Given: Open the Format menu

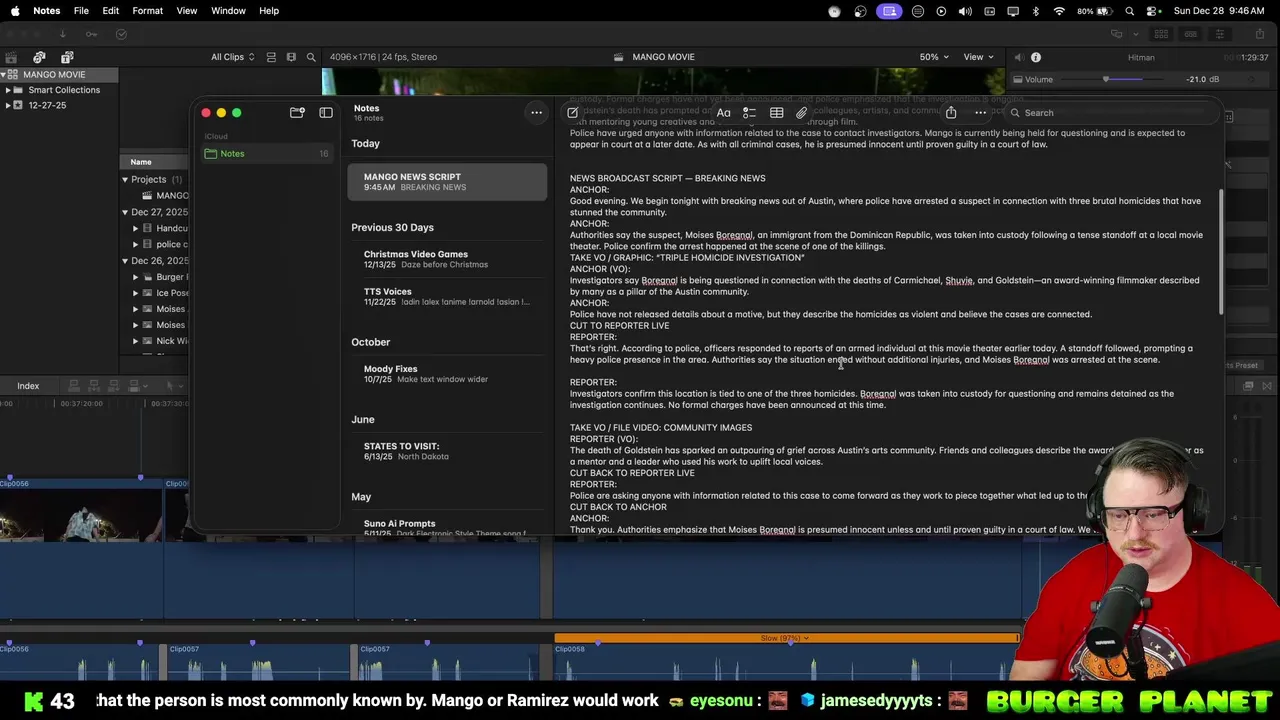Looking at the screenshot, I should tap(147, 11).
